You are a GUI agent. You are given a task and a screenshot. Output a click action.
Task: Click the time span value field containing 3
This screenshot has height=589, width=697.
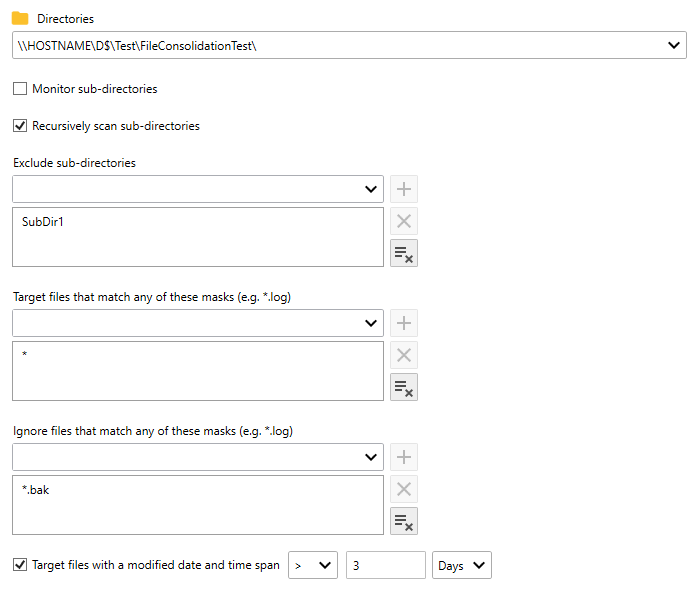point(385,566)
